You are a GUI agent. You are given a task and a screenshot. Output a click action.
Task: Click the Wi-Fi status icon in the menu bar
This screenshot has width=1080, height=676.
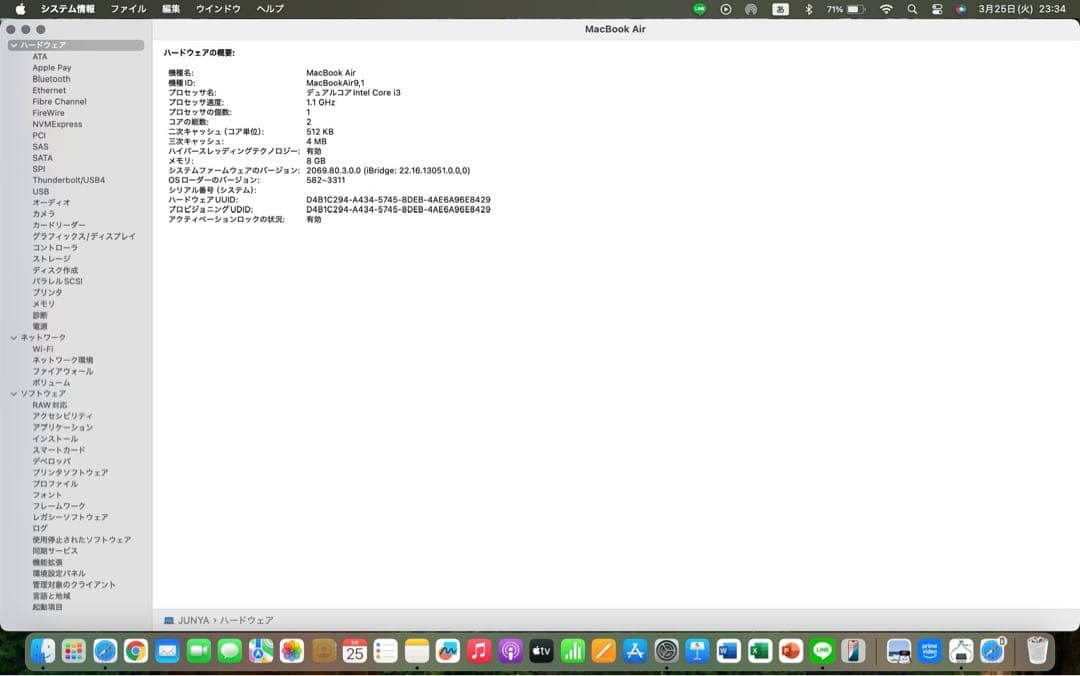[x=886, y=8]
